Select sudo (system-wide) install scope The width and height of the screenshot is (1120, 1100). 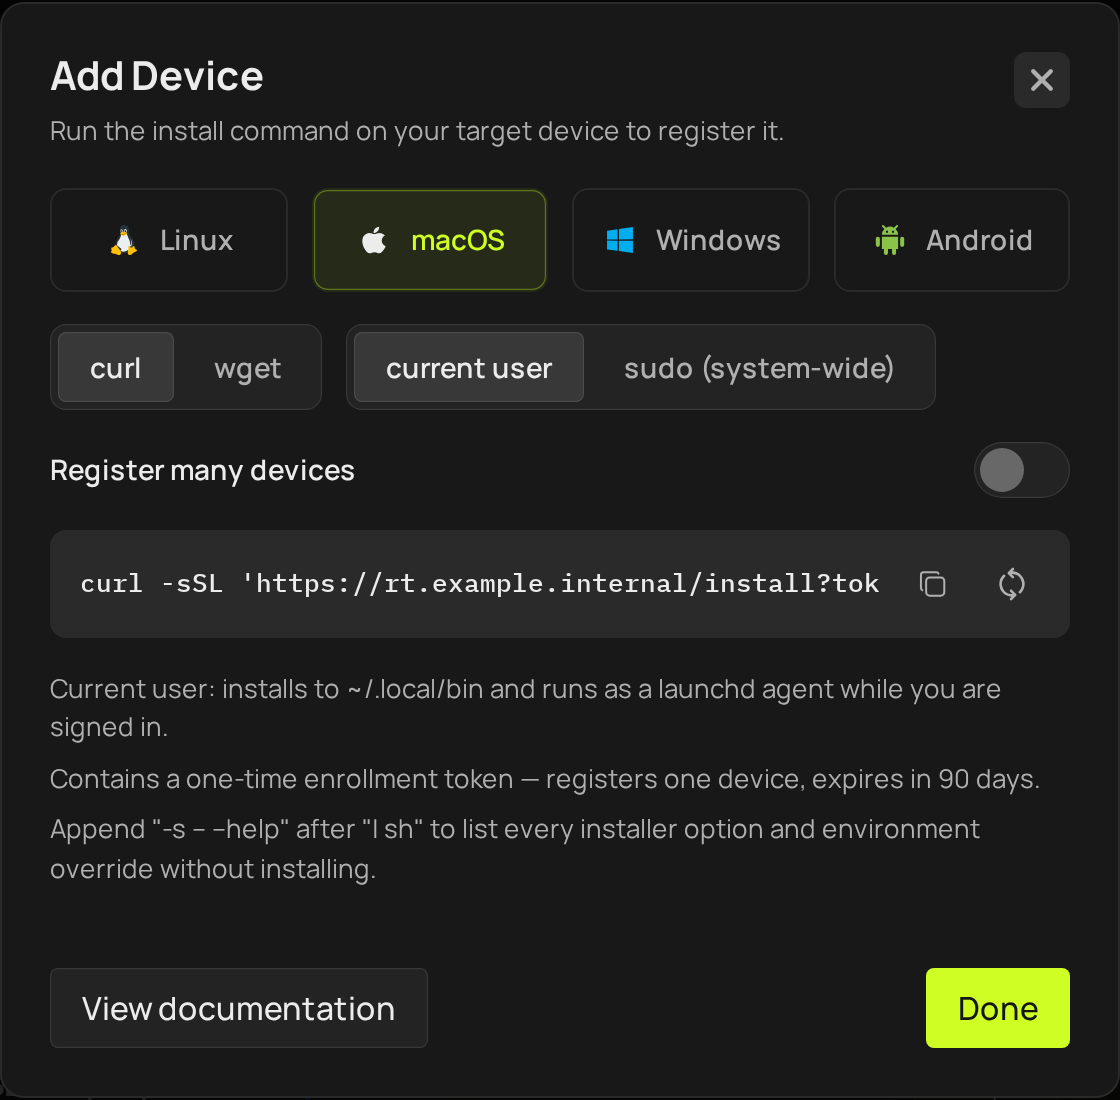[759, 368]
